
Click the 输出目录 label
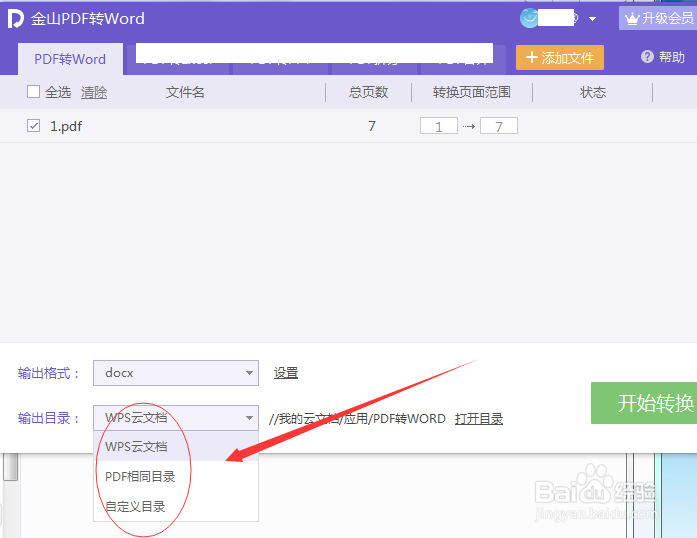click(x=48, y=418)
